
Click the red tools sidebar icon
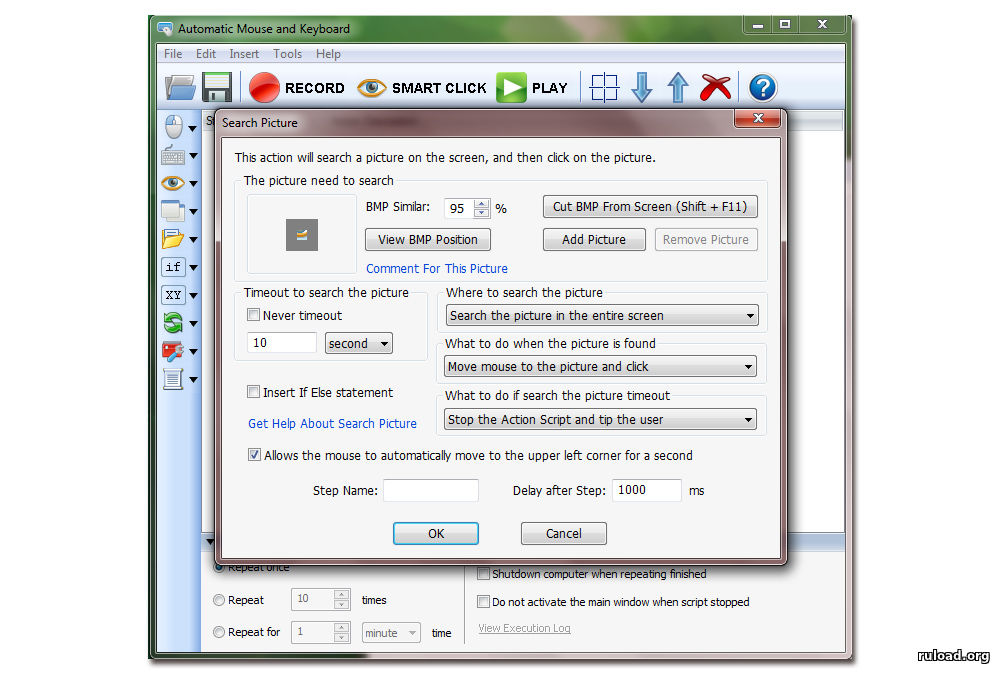click(x=173, y=351)
